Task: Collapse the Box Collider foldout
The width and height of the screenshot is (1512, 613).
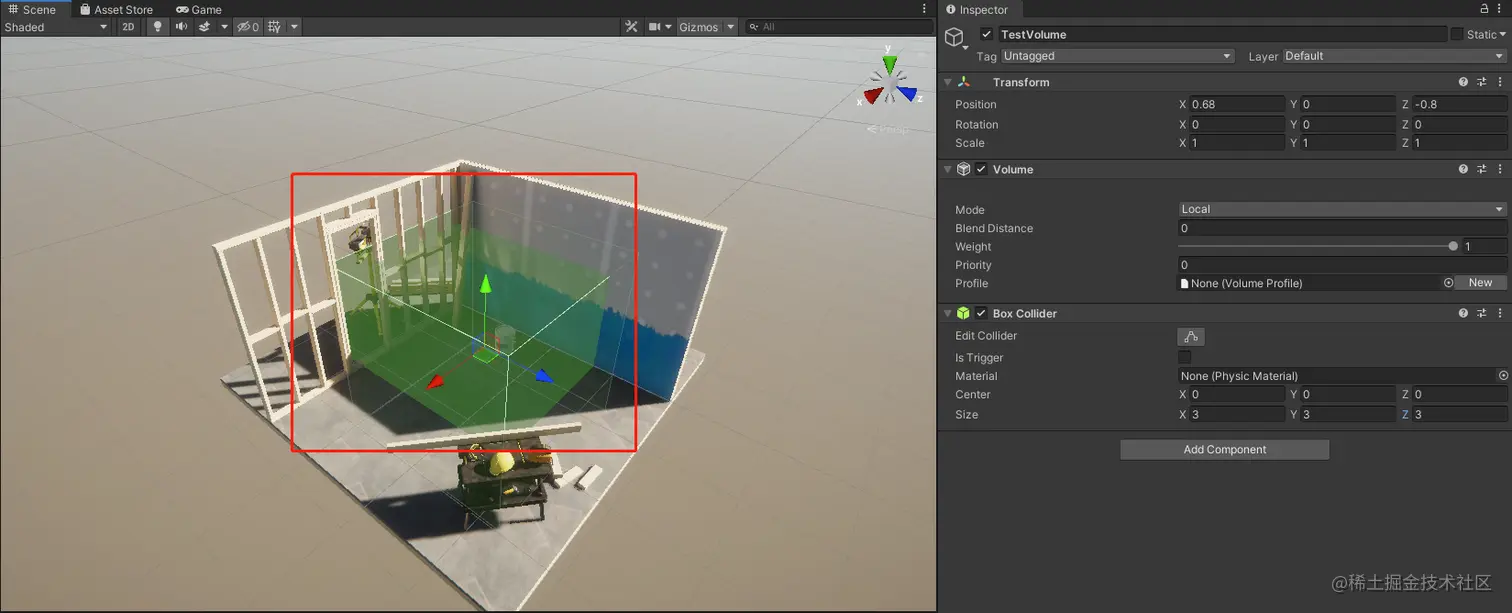Action: pyautogui.click(x=948, y=313)
